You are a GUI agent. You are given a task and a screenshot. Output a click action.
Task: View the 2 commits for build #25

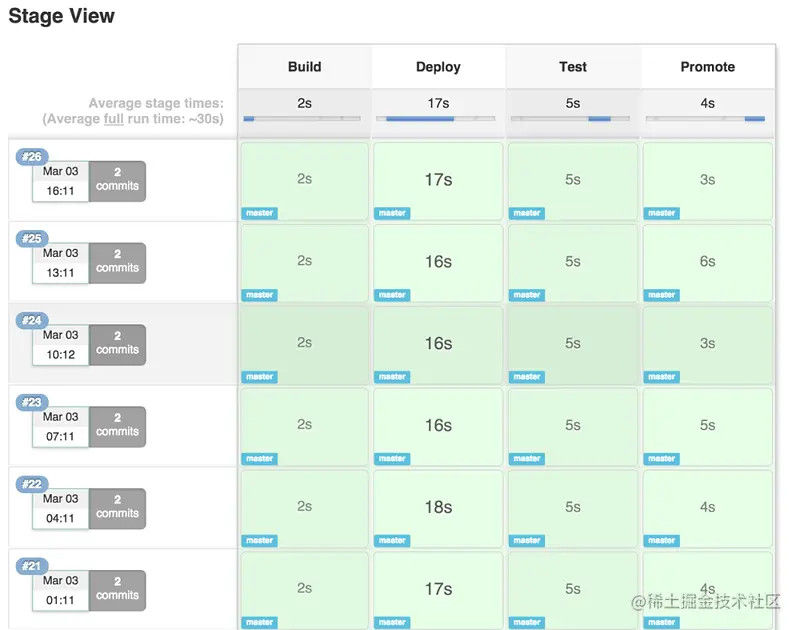[x=117, y=263]
